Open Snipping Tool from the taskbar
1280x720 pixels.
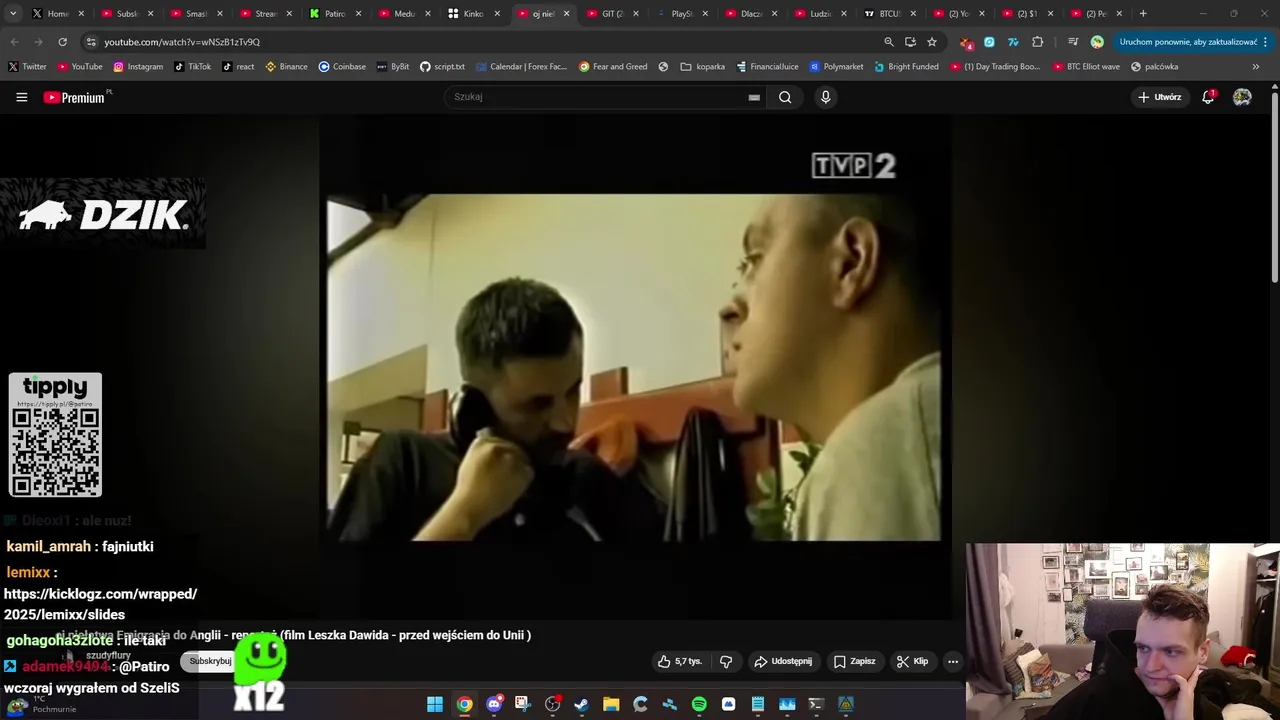pos(523,704)
